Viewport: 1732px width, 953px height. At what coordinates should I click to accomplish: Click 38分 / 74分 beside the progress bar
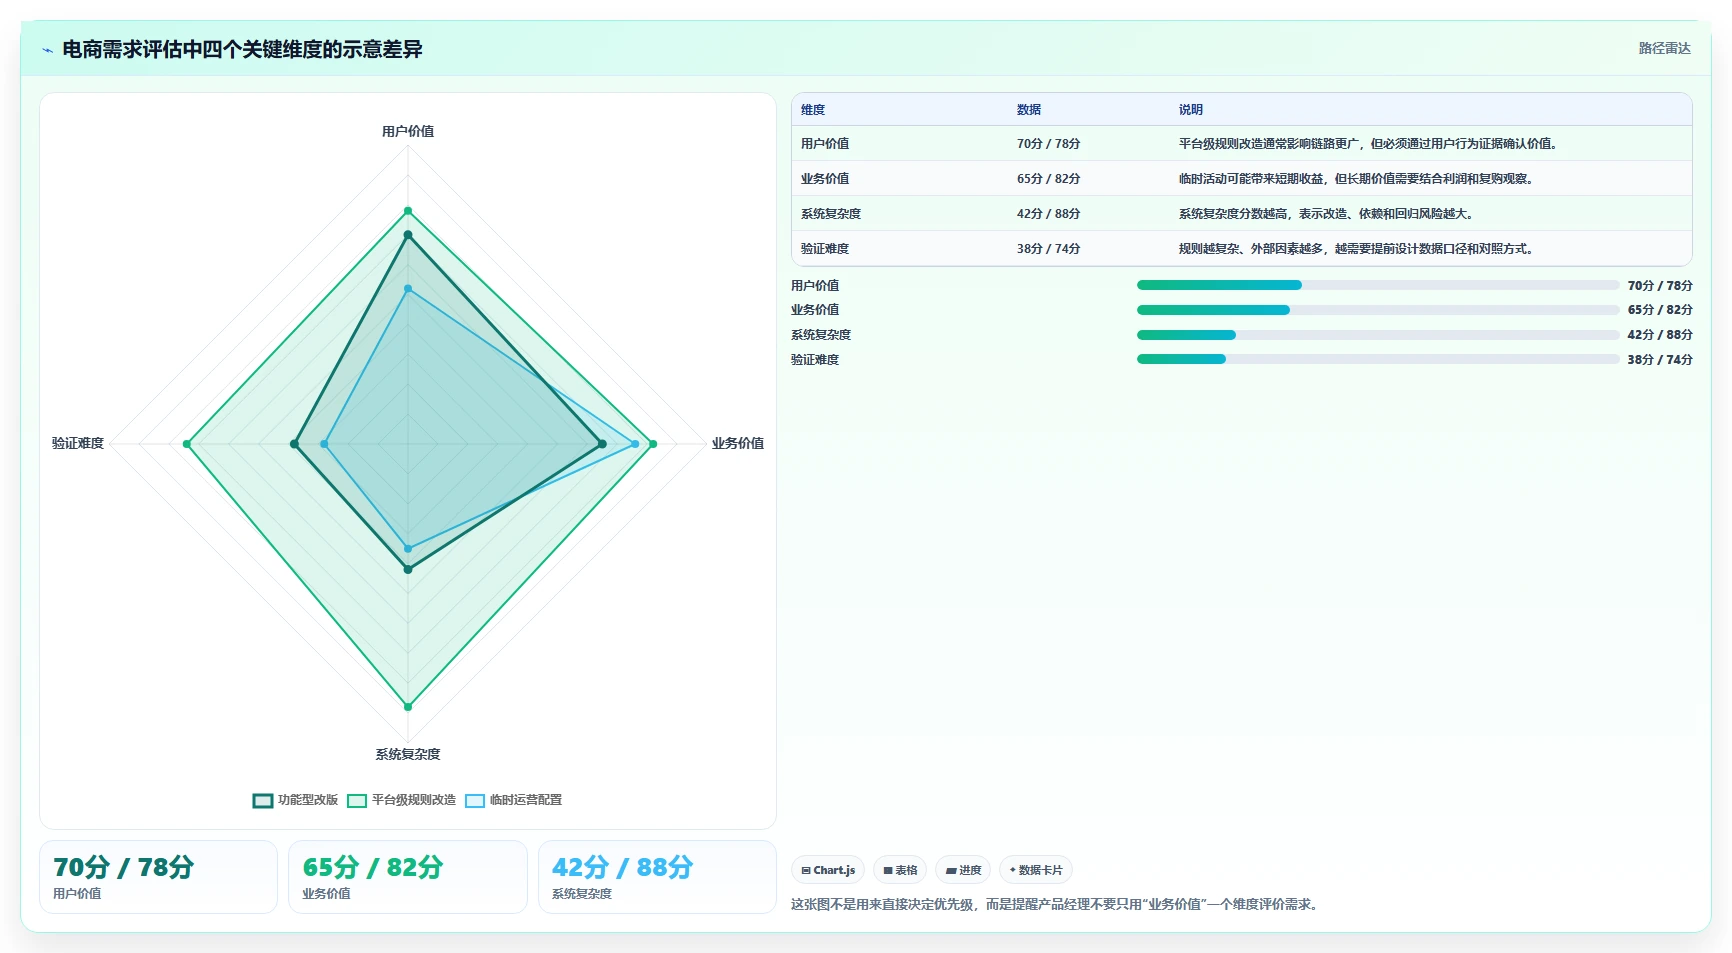point(1660,360)
